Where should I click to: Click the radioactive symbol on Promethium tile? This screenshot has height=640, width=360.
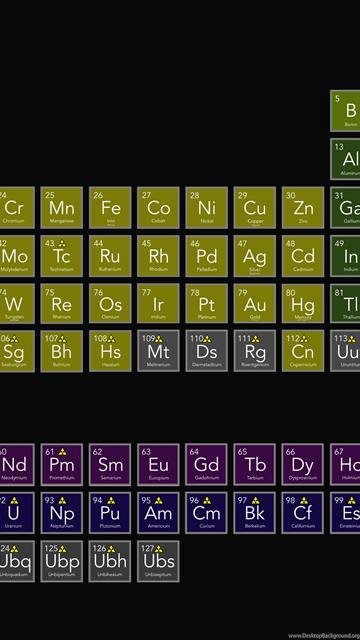[x=62, y=452]
